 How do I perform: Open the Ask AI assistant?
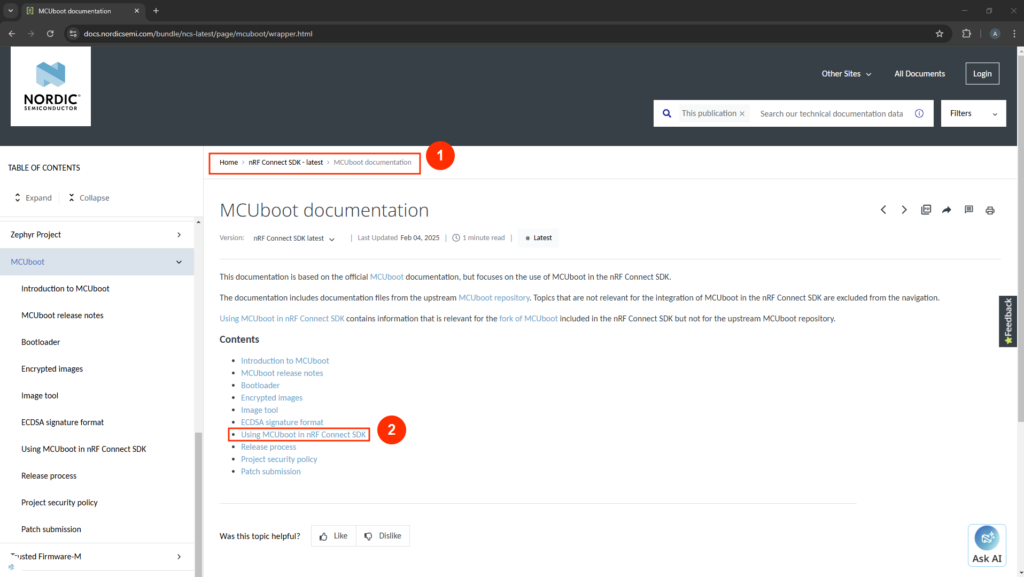[x=987, y=545]
